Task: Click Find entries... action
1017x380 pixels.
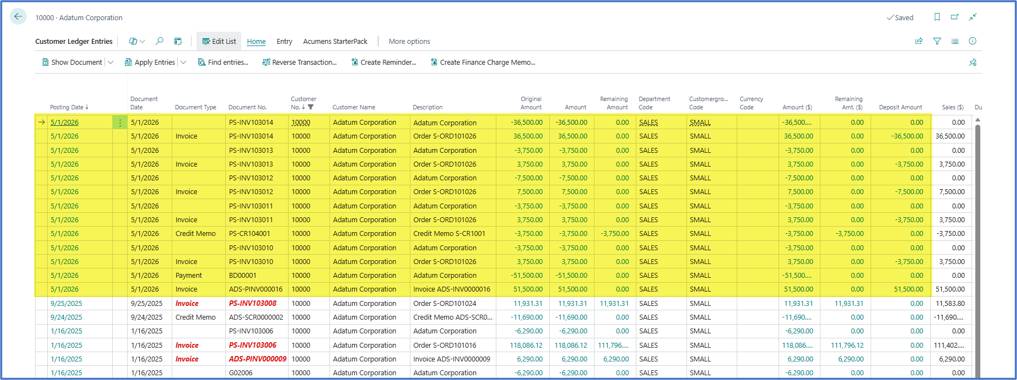Action: 223,62
